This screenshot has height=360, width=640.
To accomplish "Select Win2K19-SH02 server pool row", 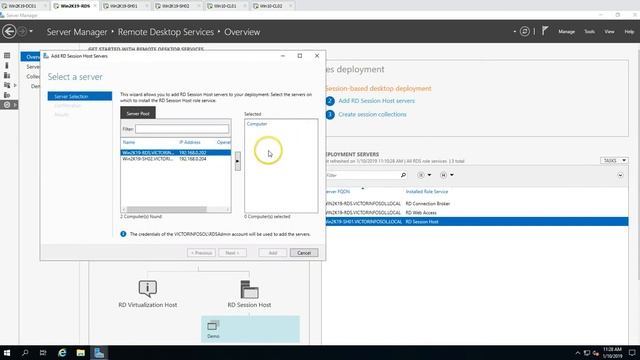I will click(x=176, y=159).
